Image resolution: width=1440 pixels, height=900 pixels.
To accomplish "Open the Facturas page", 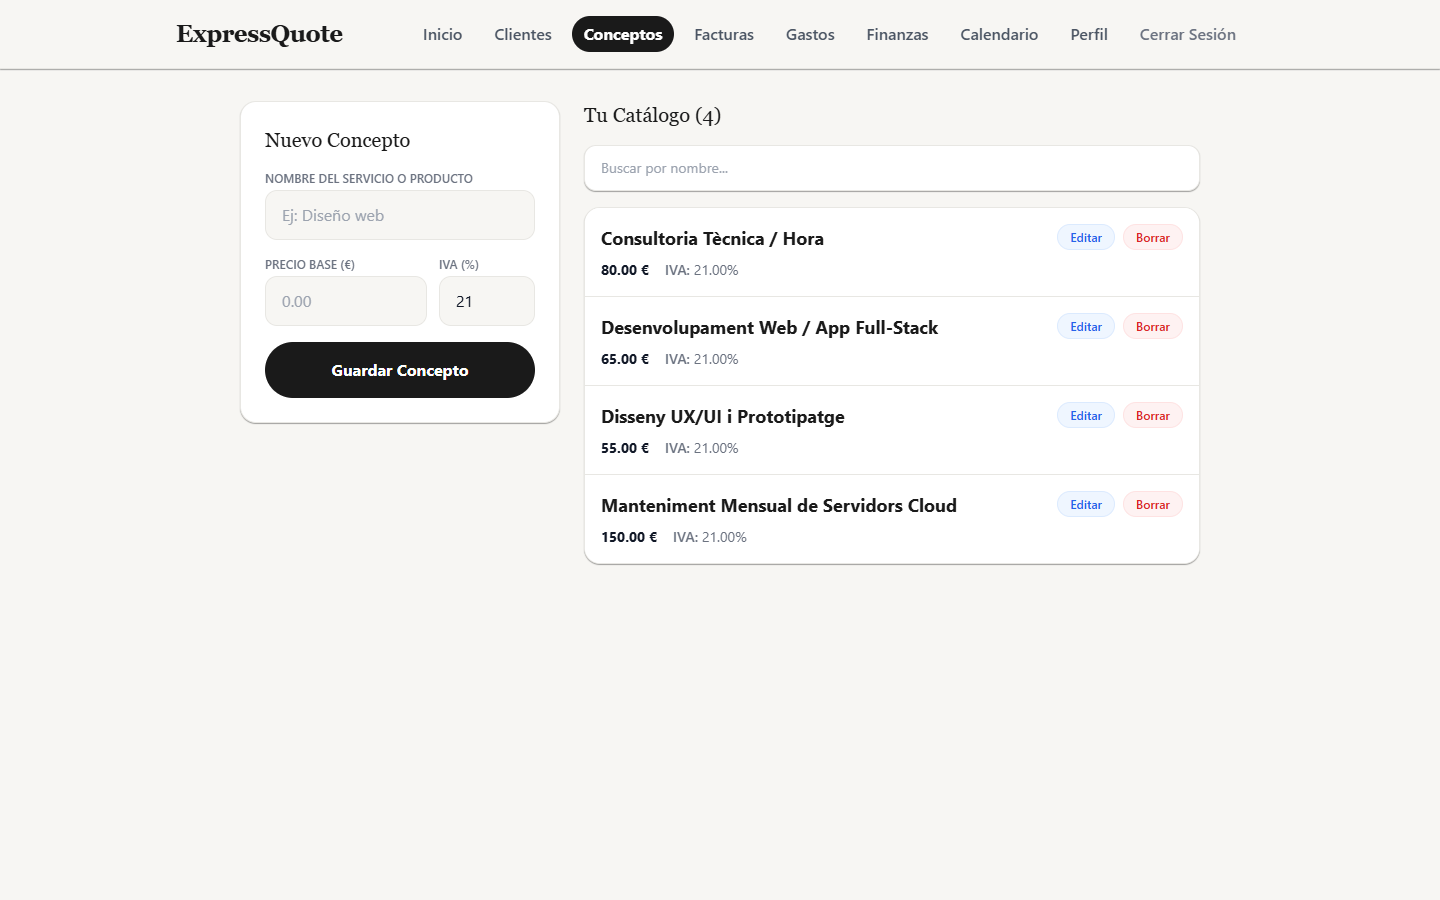I will click(724, 34).
